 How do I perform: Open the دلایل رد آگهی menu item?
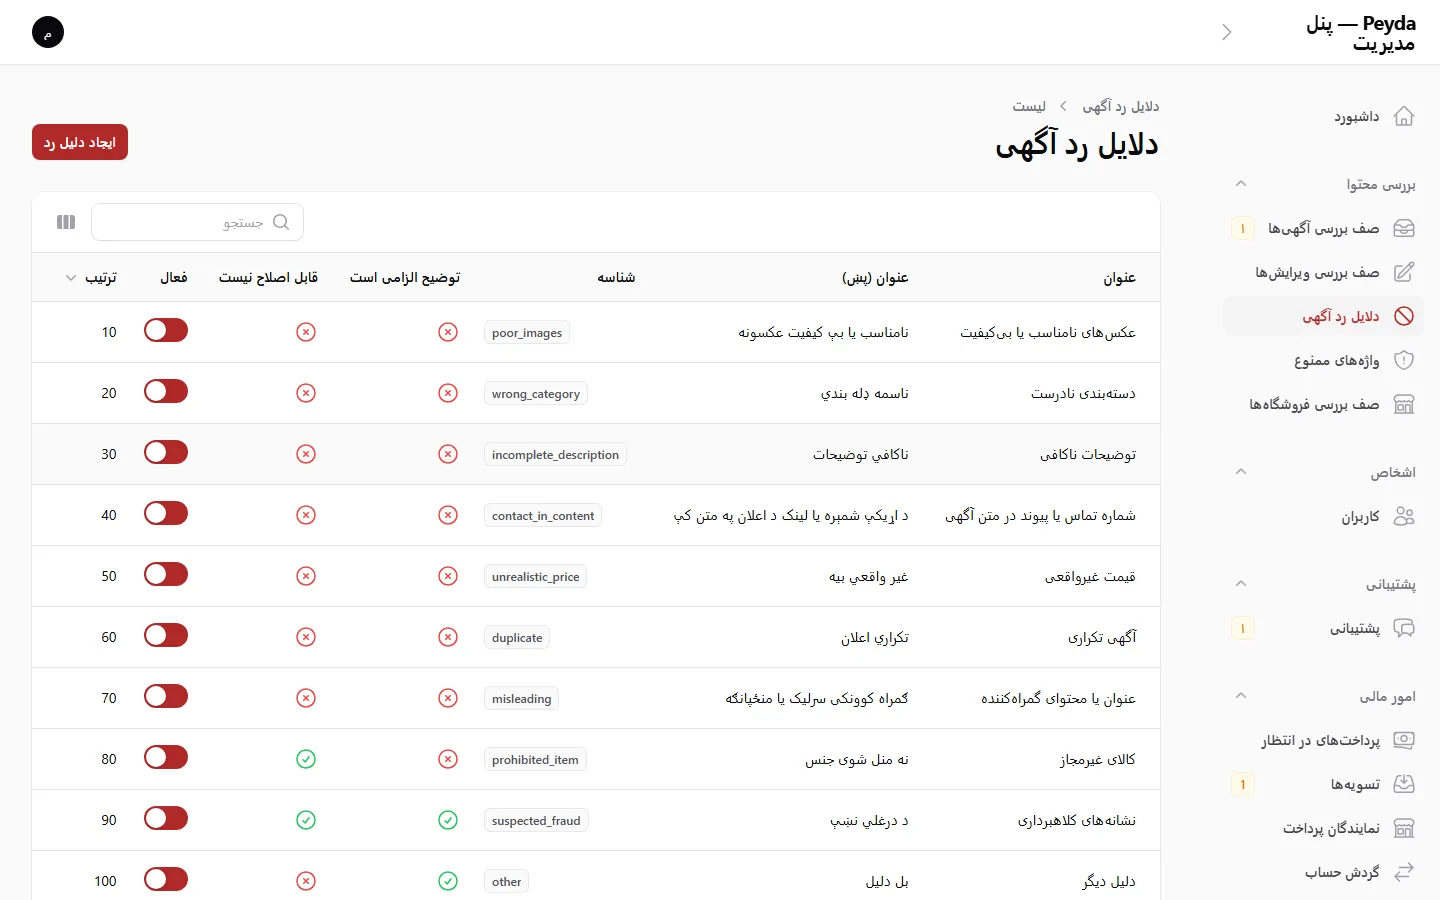[1323, 317]
